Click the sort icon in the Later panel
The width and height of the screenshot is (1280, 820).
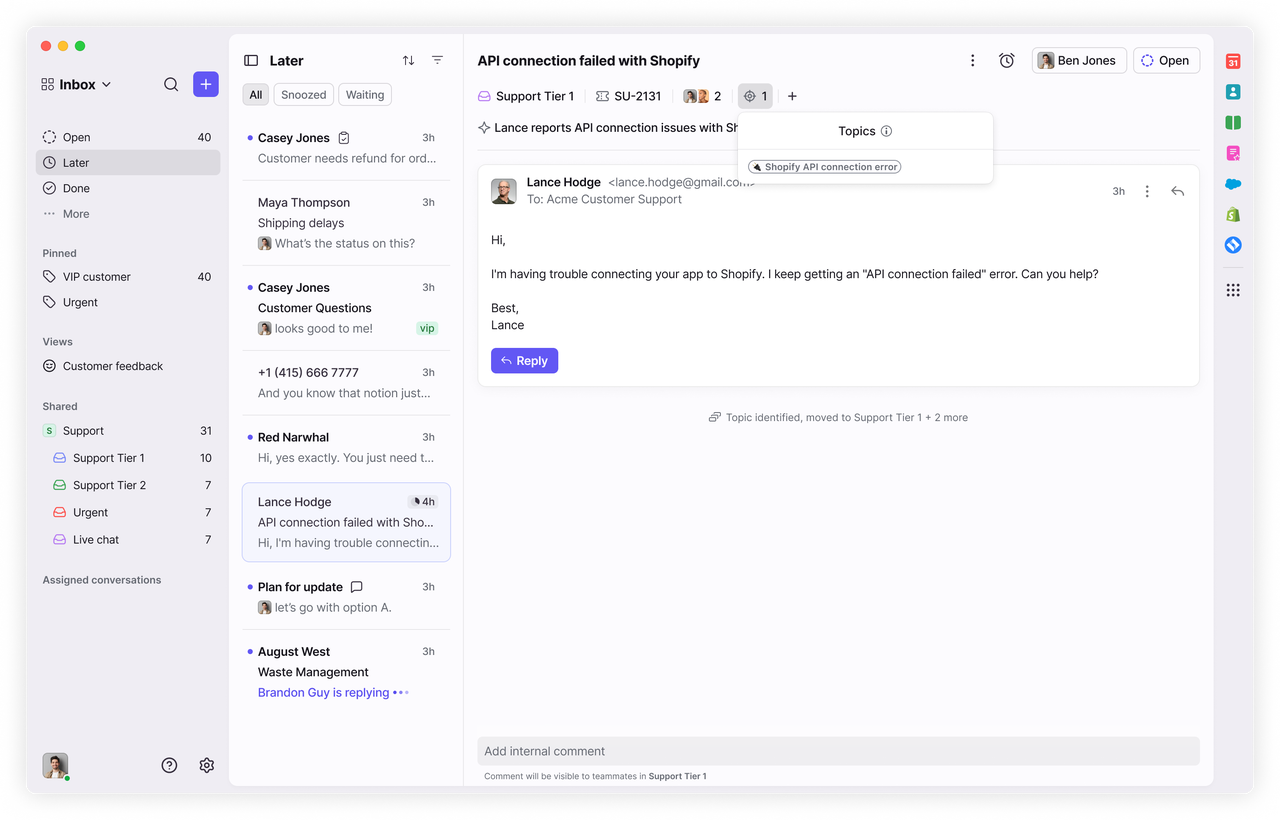click(408, 60)
